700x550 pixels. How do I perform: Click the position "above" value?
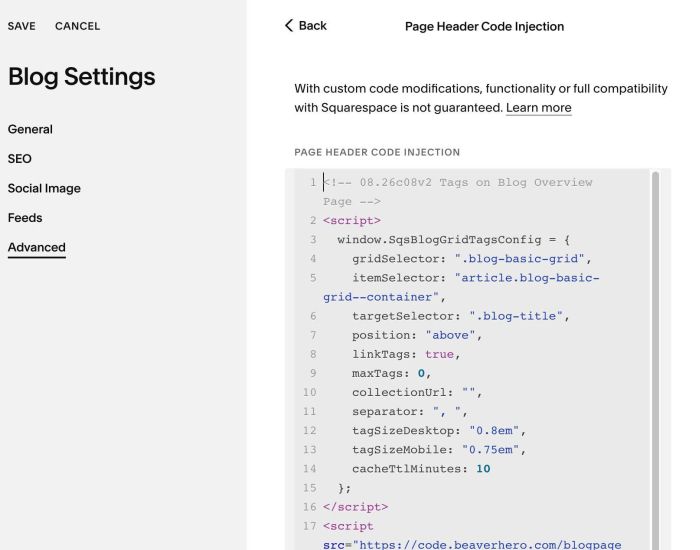point(450,335)
